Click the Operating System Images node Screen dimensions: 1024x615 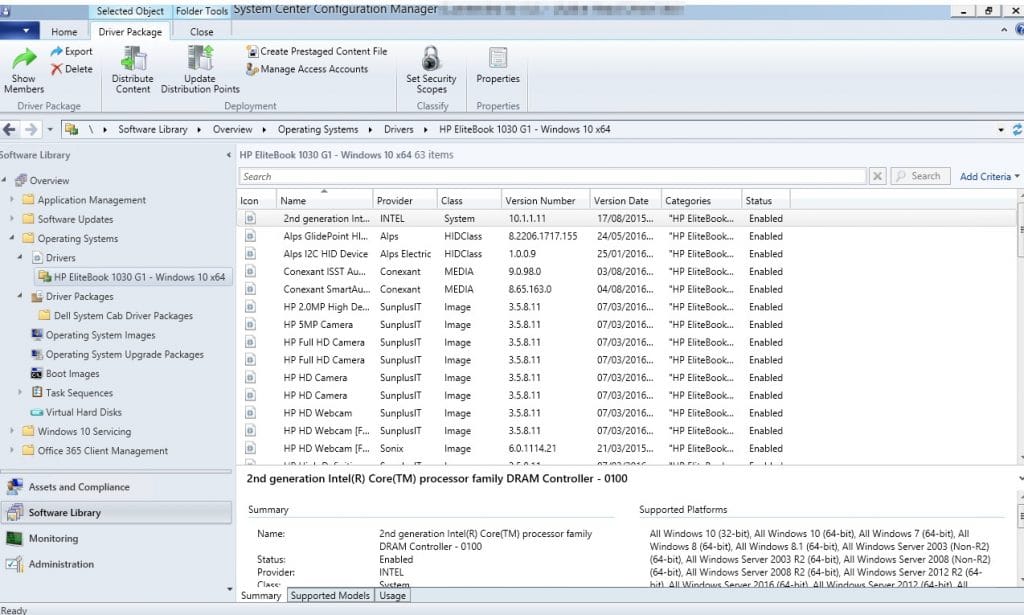point(100,335)
